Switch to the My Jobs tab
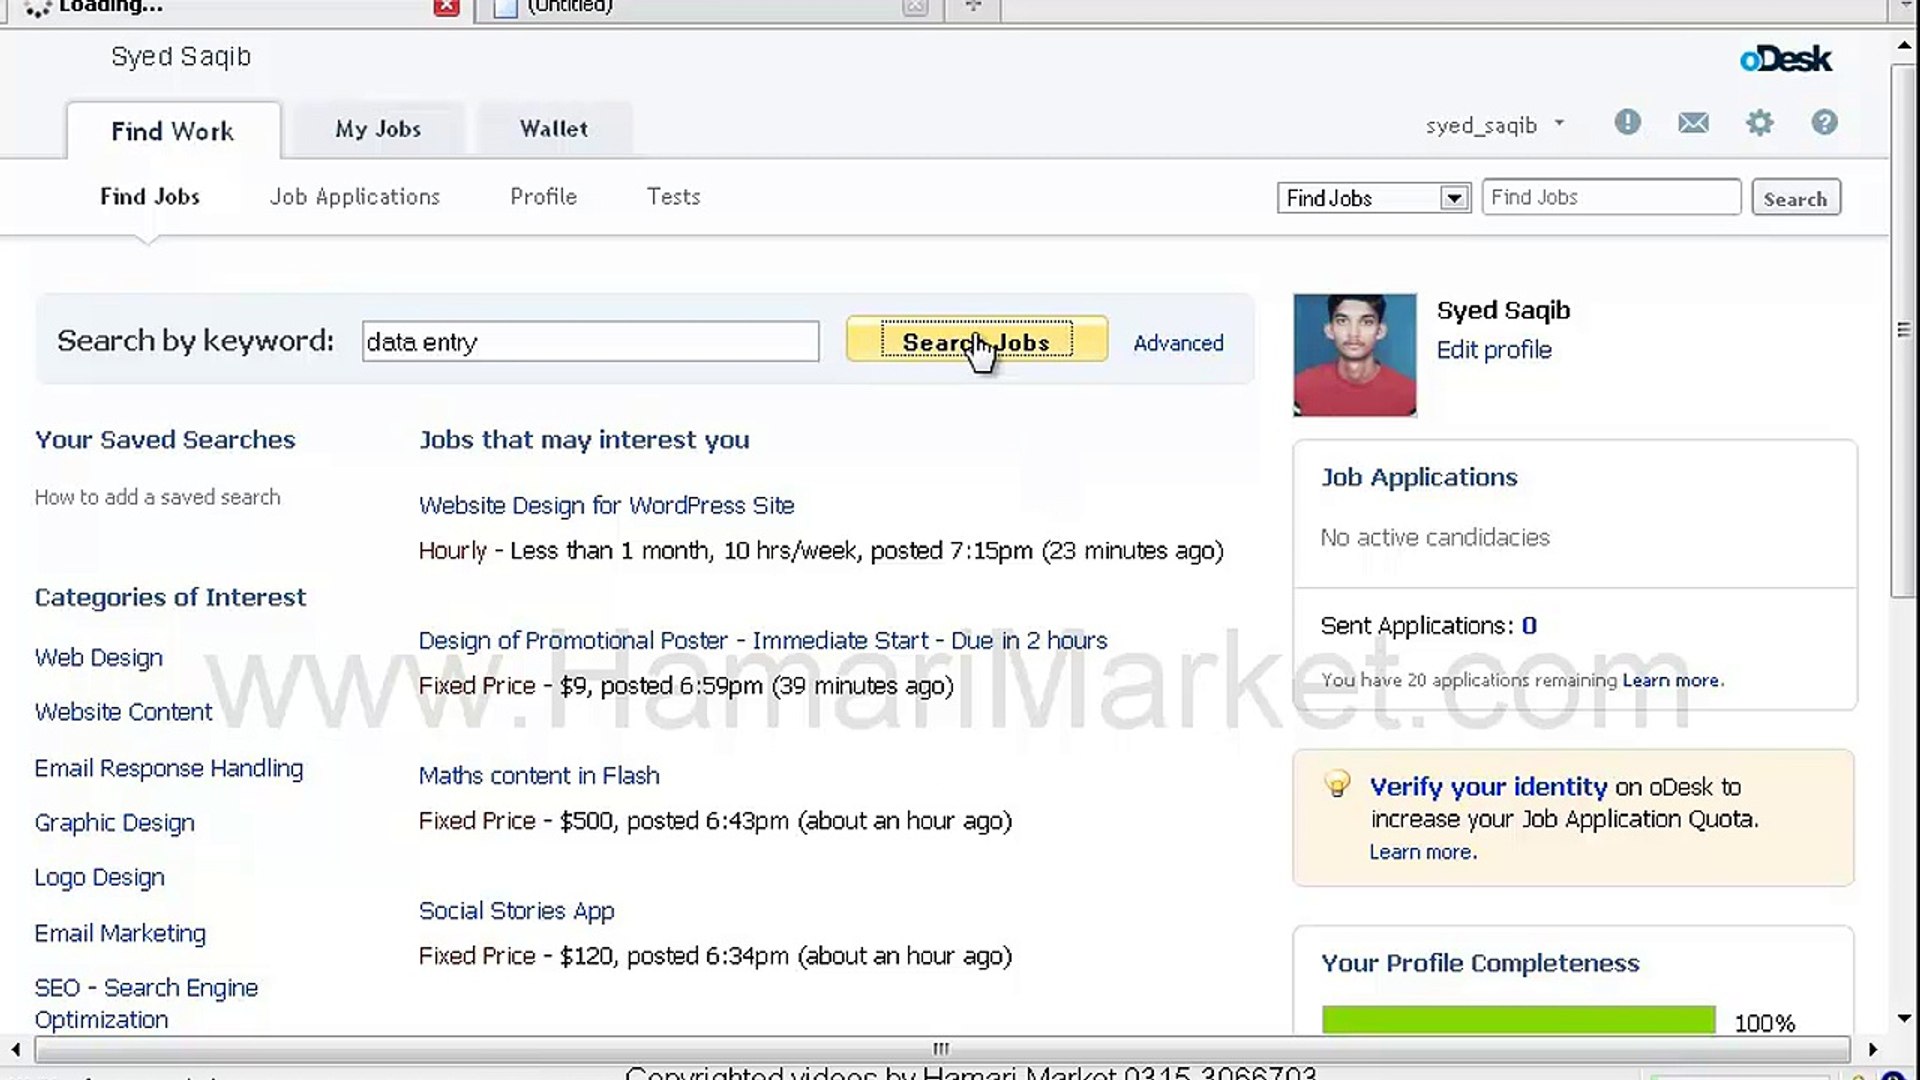This screenshot has height=1080, width=1920. [x=378, y=129]
